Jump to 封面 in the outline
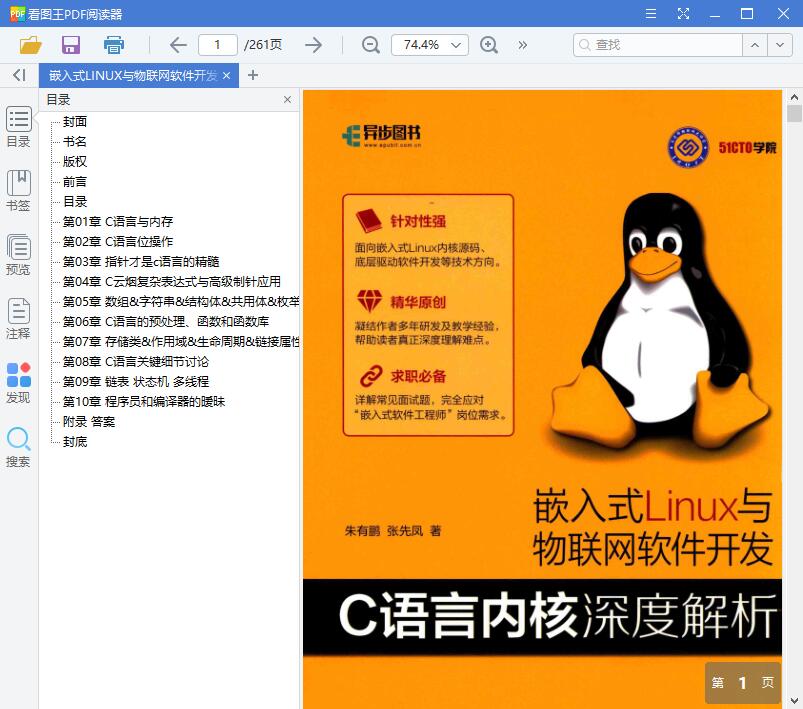 point(75,121)
